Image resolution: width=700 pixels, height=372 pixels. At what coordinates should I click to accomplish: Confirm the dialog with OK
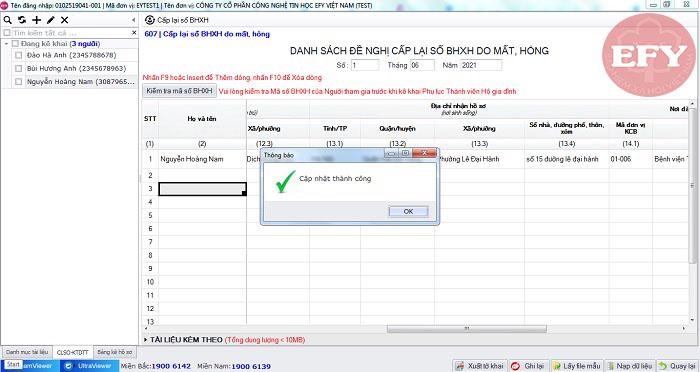[x=408, y=211]
